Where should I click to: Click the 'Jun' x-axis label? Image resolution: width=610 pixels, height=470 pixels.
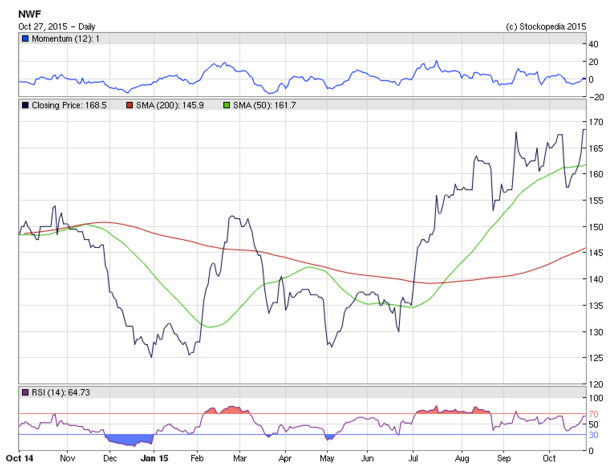367,458
